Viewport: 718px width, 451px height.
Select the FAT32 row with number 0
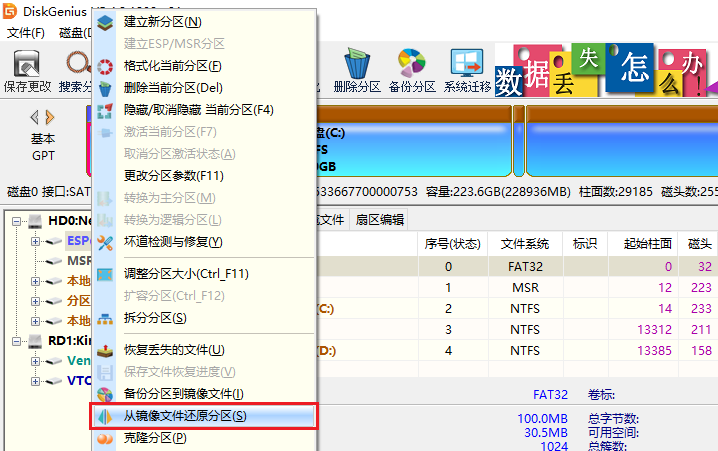pyautogui.click(x=517, y=266)
